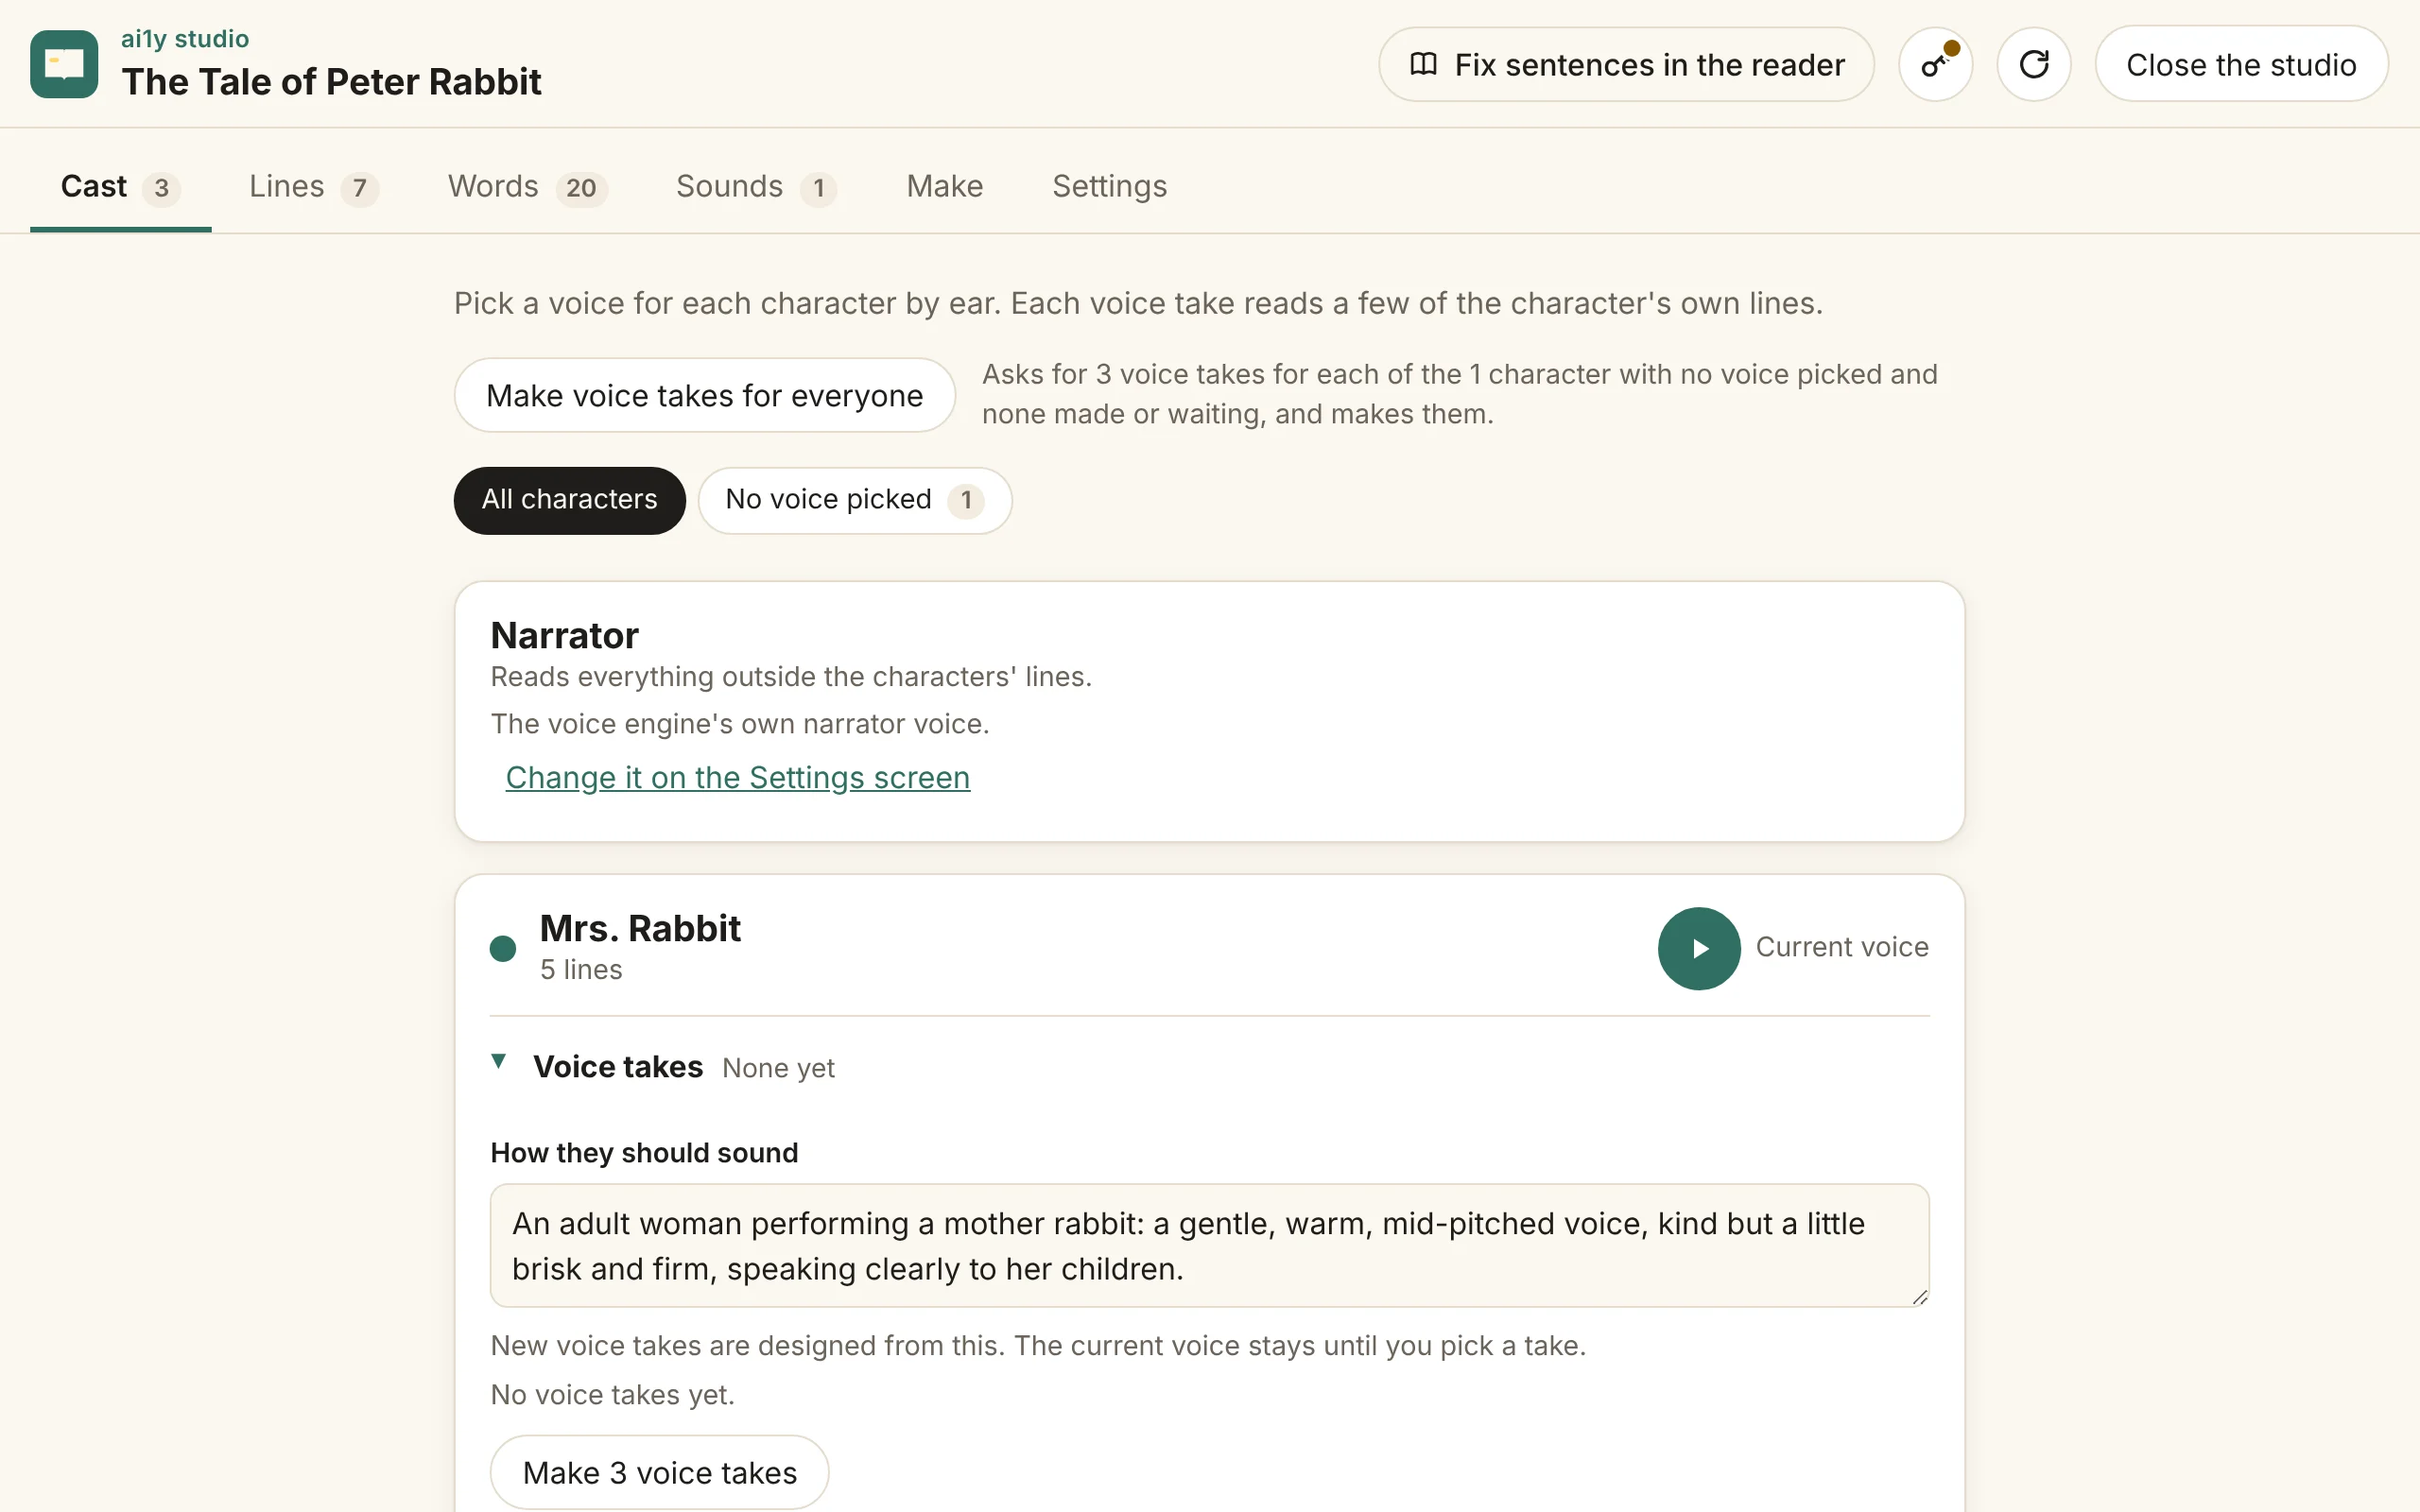
Task: Select the All characters filter
Action: [569, 500]
